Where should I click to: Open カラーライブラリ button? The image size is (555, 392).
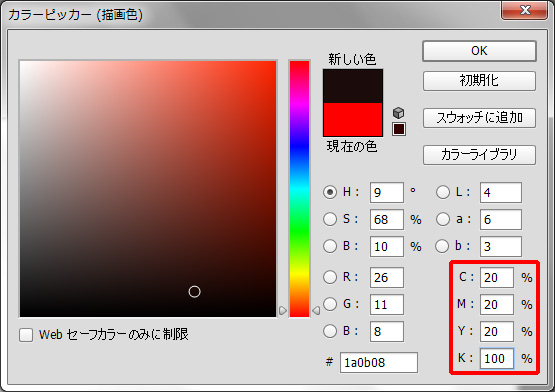coord(479,155)
